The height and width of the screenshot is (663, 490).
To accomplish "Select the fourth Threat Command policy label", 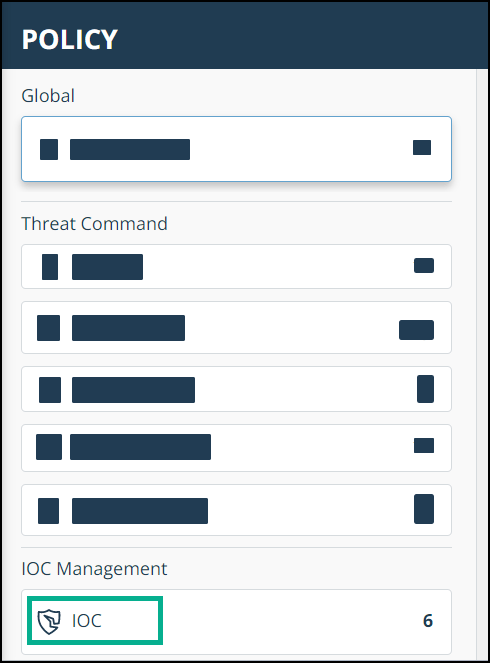I will [x=140, y=447].
